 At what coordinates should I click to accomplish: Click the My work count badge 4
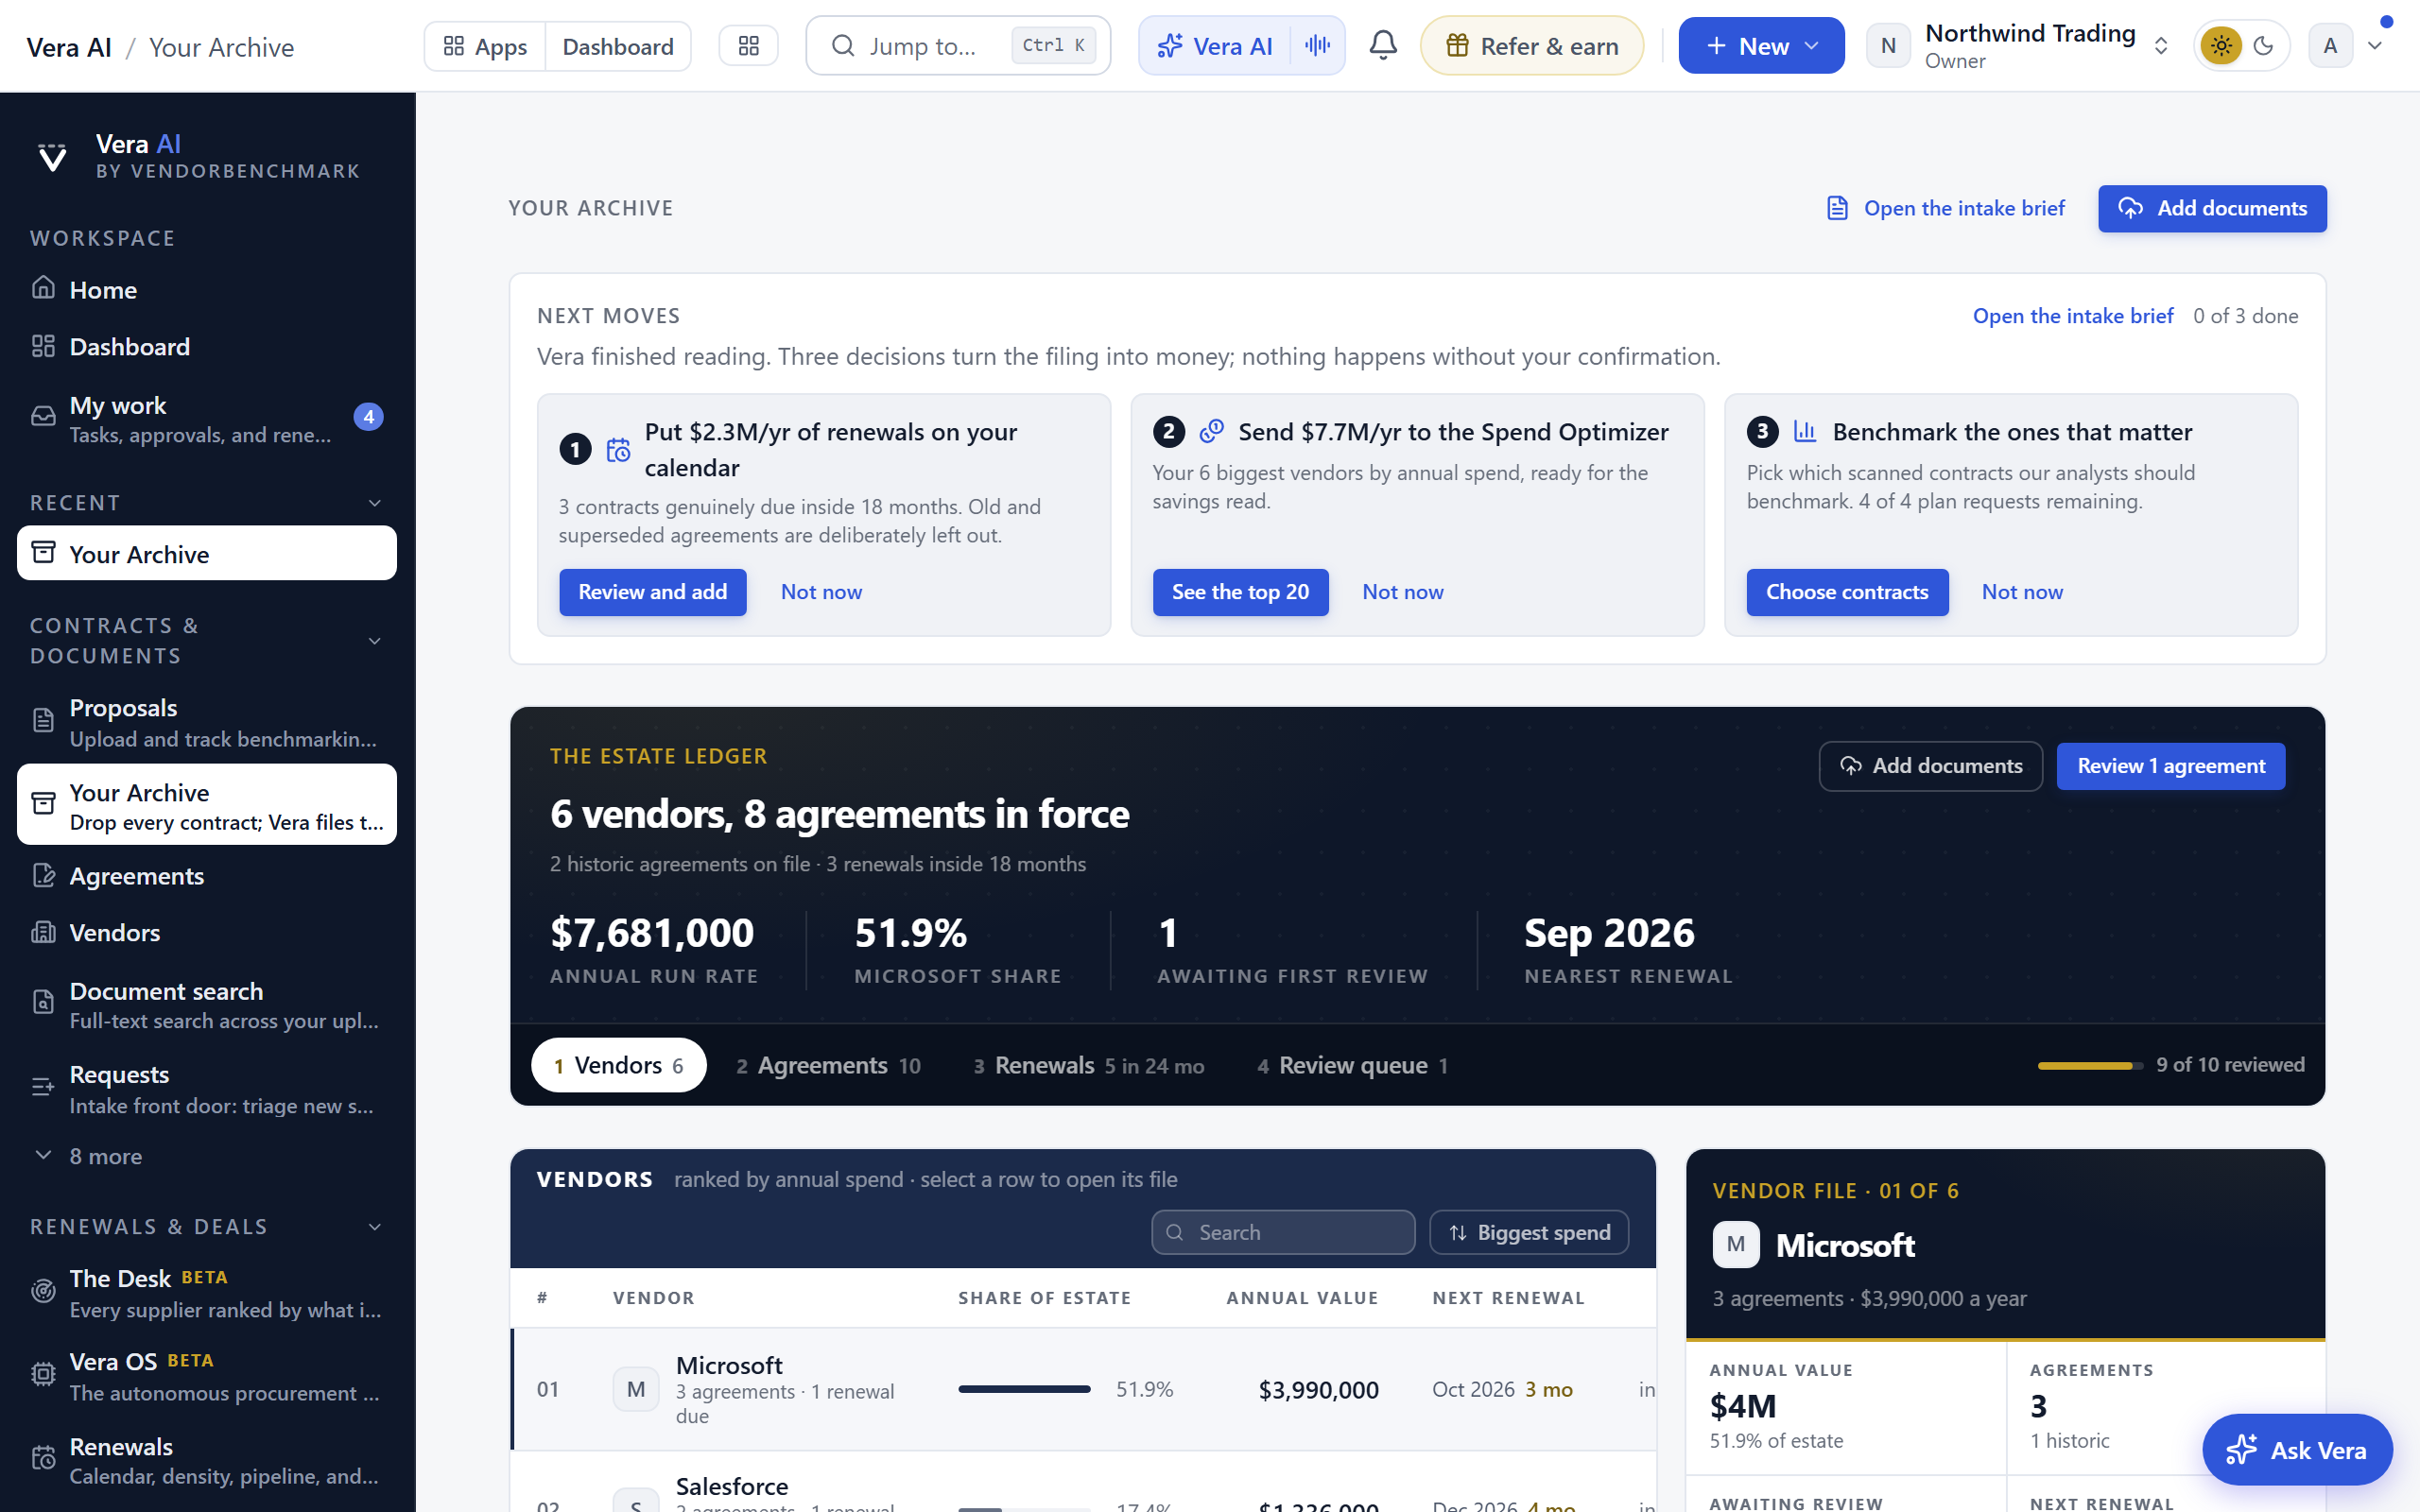pyautogui.click(x=368, y=417)
